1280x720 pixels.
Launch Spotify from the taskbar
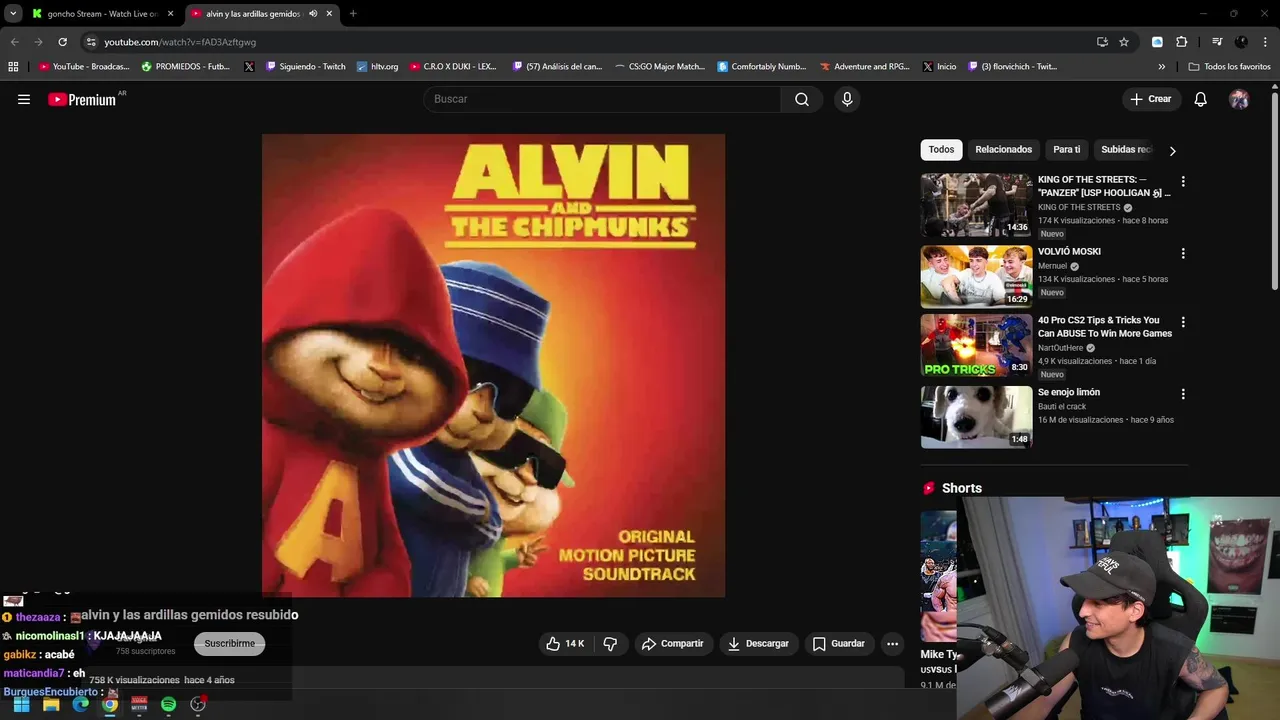(x=168, y=704)
